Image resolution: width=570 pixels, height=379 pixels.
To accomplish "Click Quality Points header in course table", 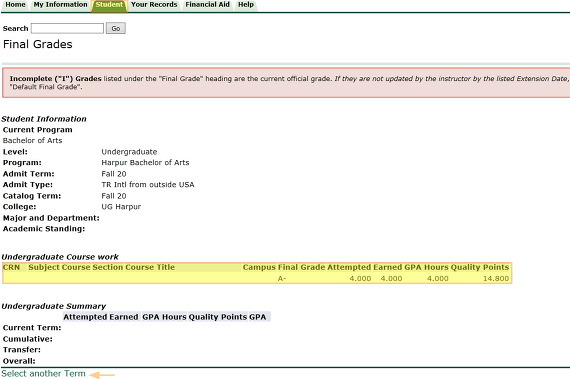I will (x=479, y=267).
